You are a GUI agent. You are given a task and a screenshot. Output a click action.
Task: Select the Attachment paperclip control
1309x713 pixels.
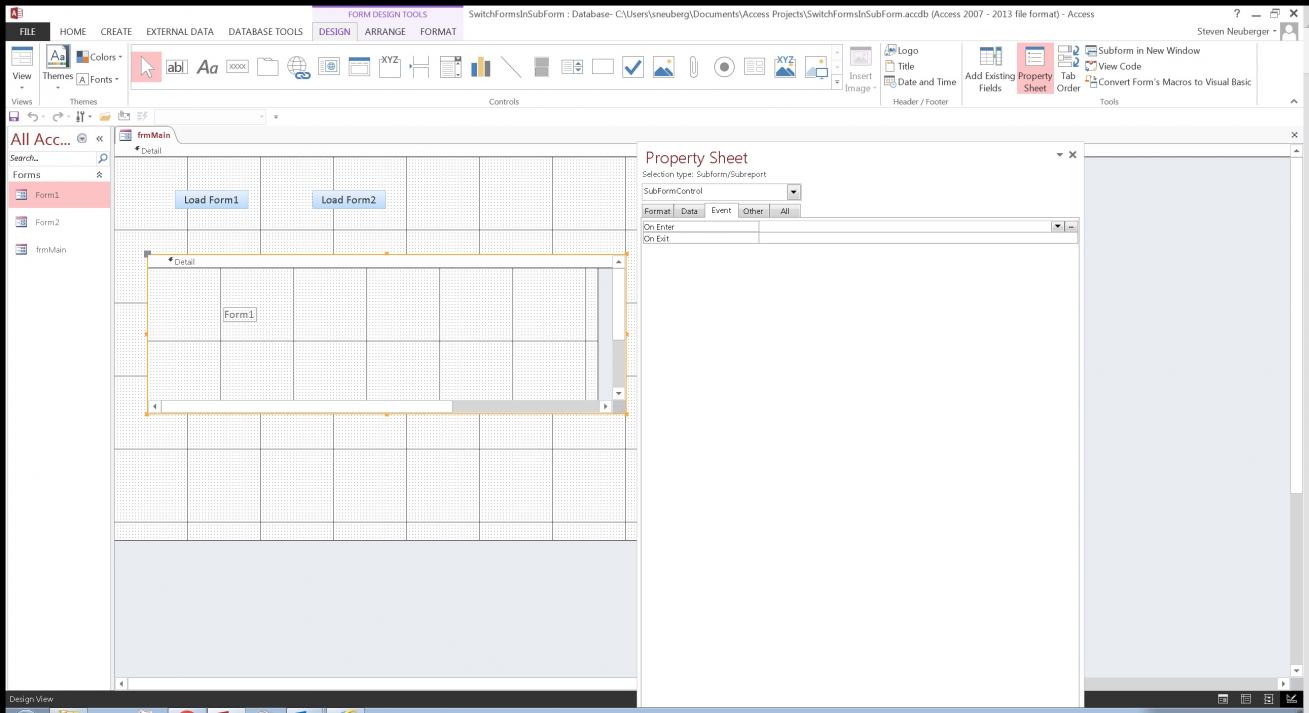[x=693, y=67]
